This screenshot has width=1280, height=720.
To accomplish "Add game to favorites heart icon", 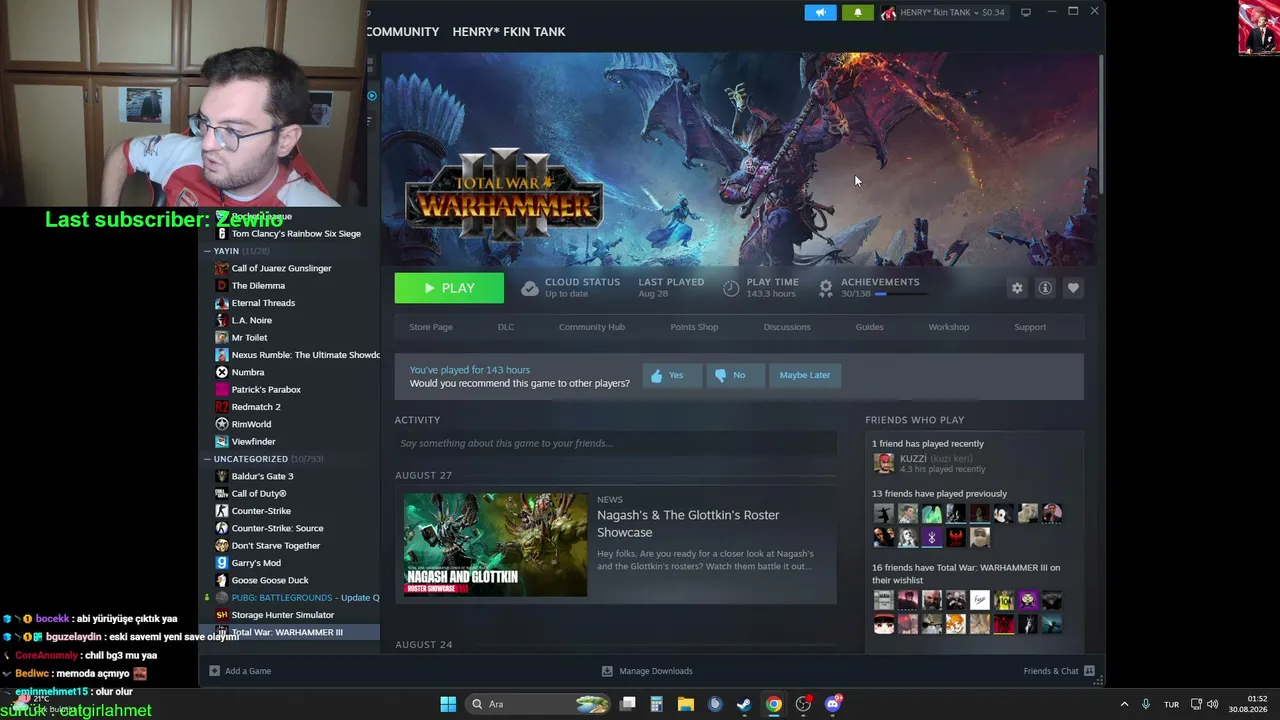I will pos(1073,288).
